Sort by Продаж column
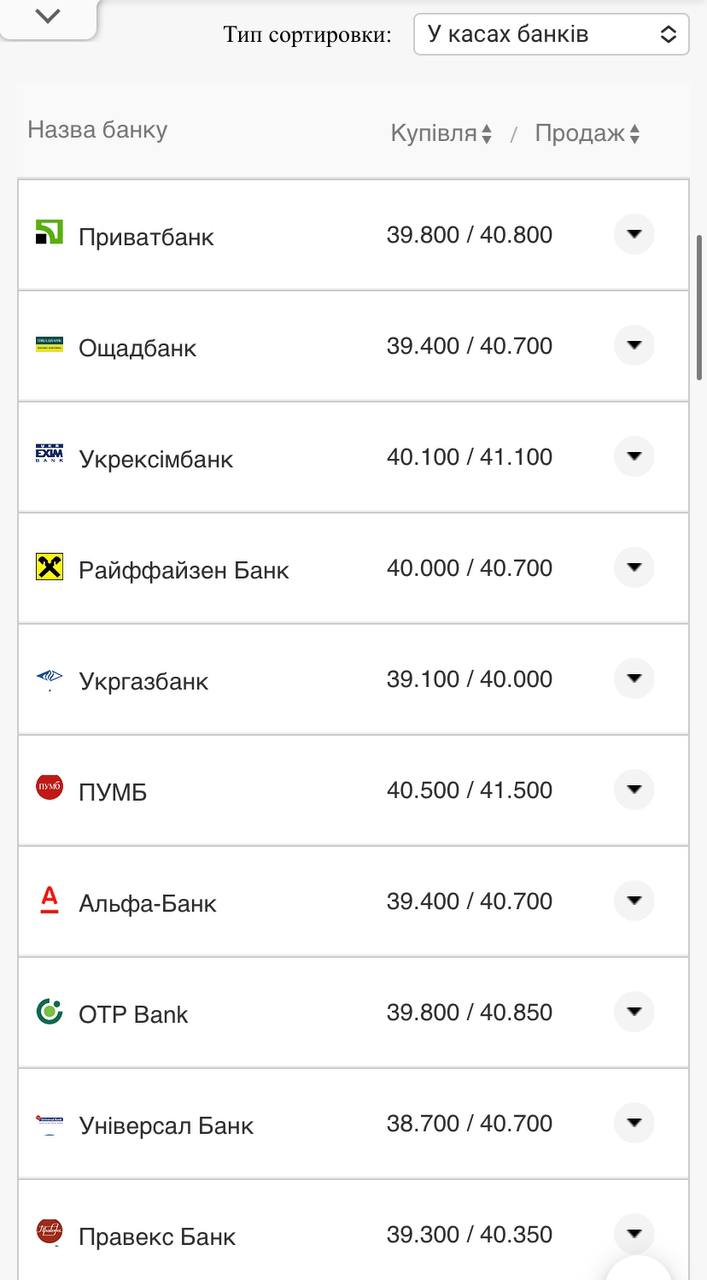Screen dimensions: 707x1280 (587, 134)
